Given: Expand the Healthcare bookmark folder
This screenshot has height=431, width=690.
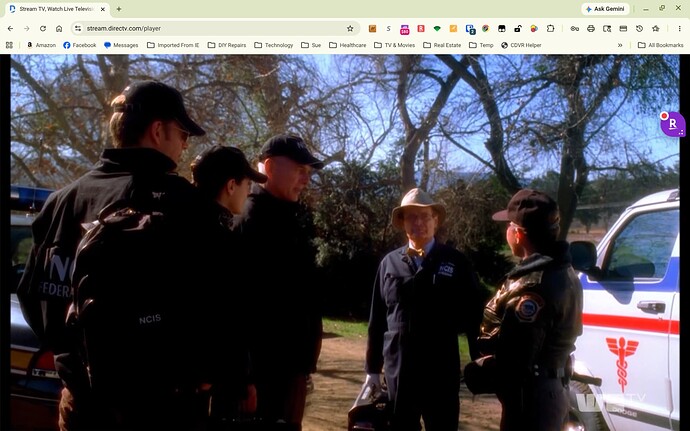Looking at the screenshot, I should [x=347, y=45].
